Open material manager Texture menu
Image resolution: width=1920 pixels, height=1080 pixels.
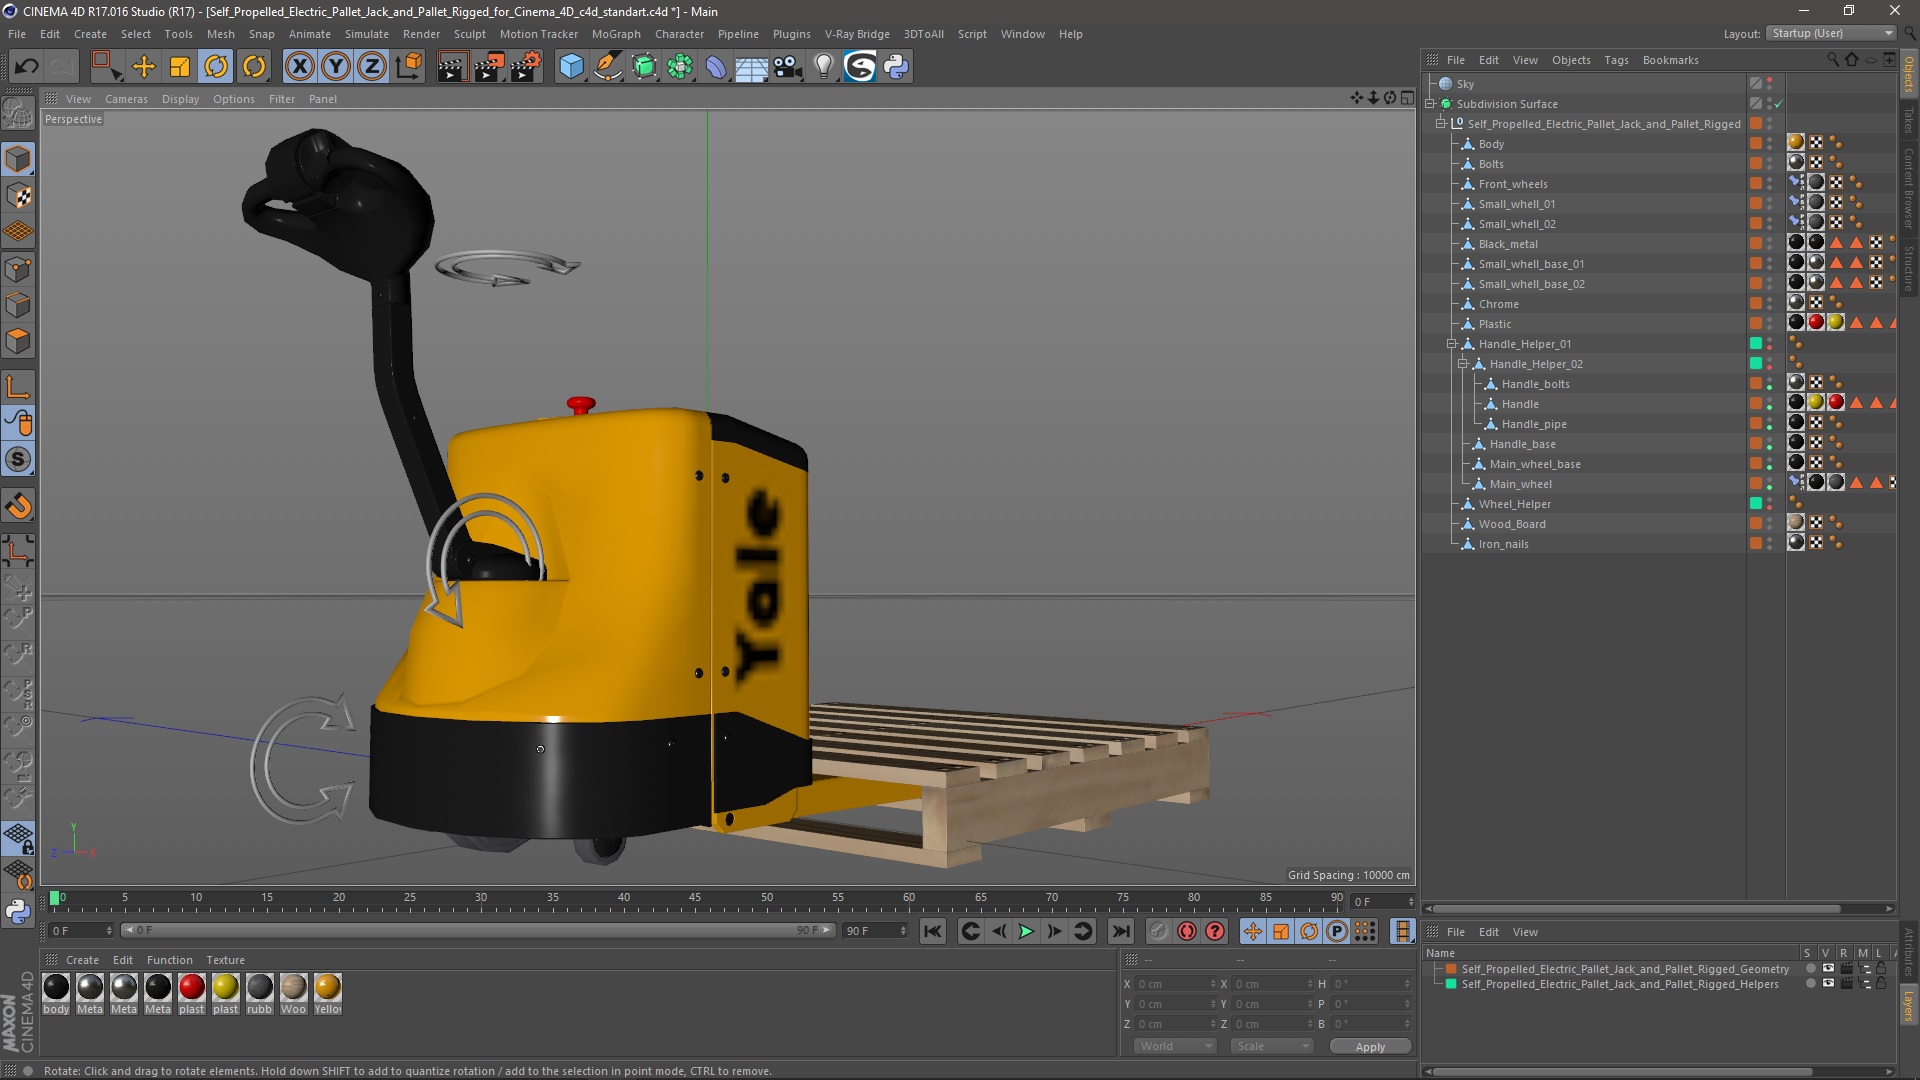(225, 960)
